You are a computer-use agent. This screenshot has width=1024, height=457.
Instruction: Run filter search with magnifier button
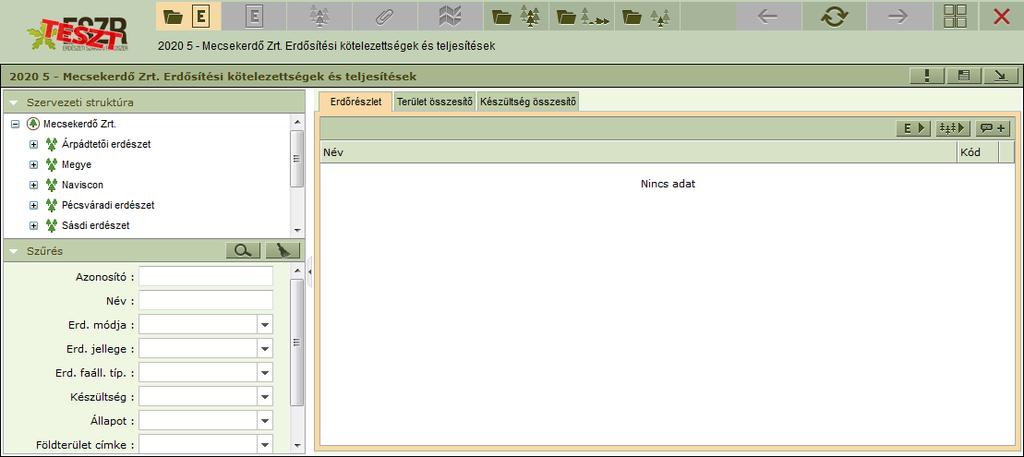[x=243, y=251]
